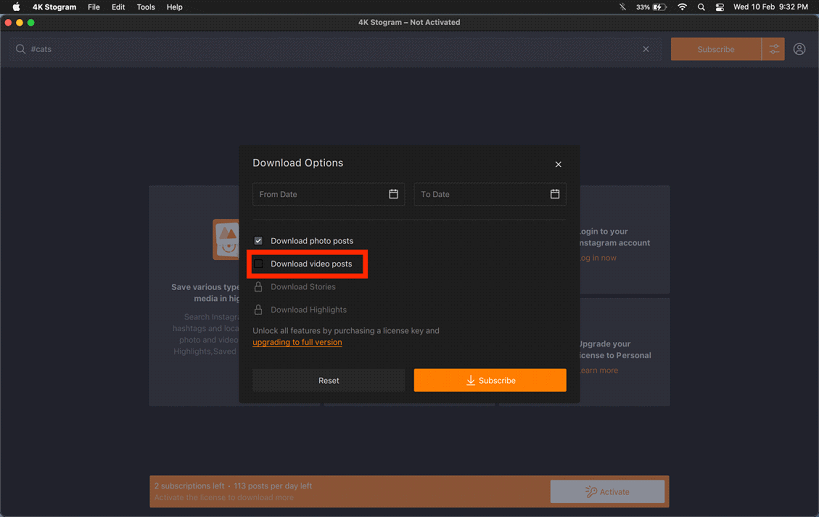This screenshot has height=517, width=819.
Task: Open Spotlight search icon
Action: 701,7
